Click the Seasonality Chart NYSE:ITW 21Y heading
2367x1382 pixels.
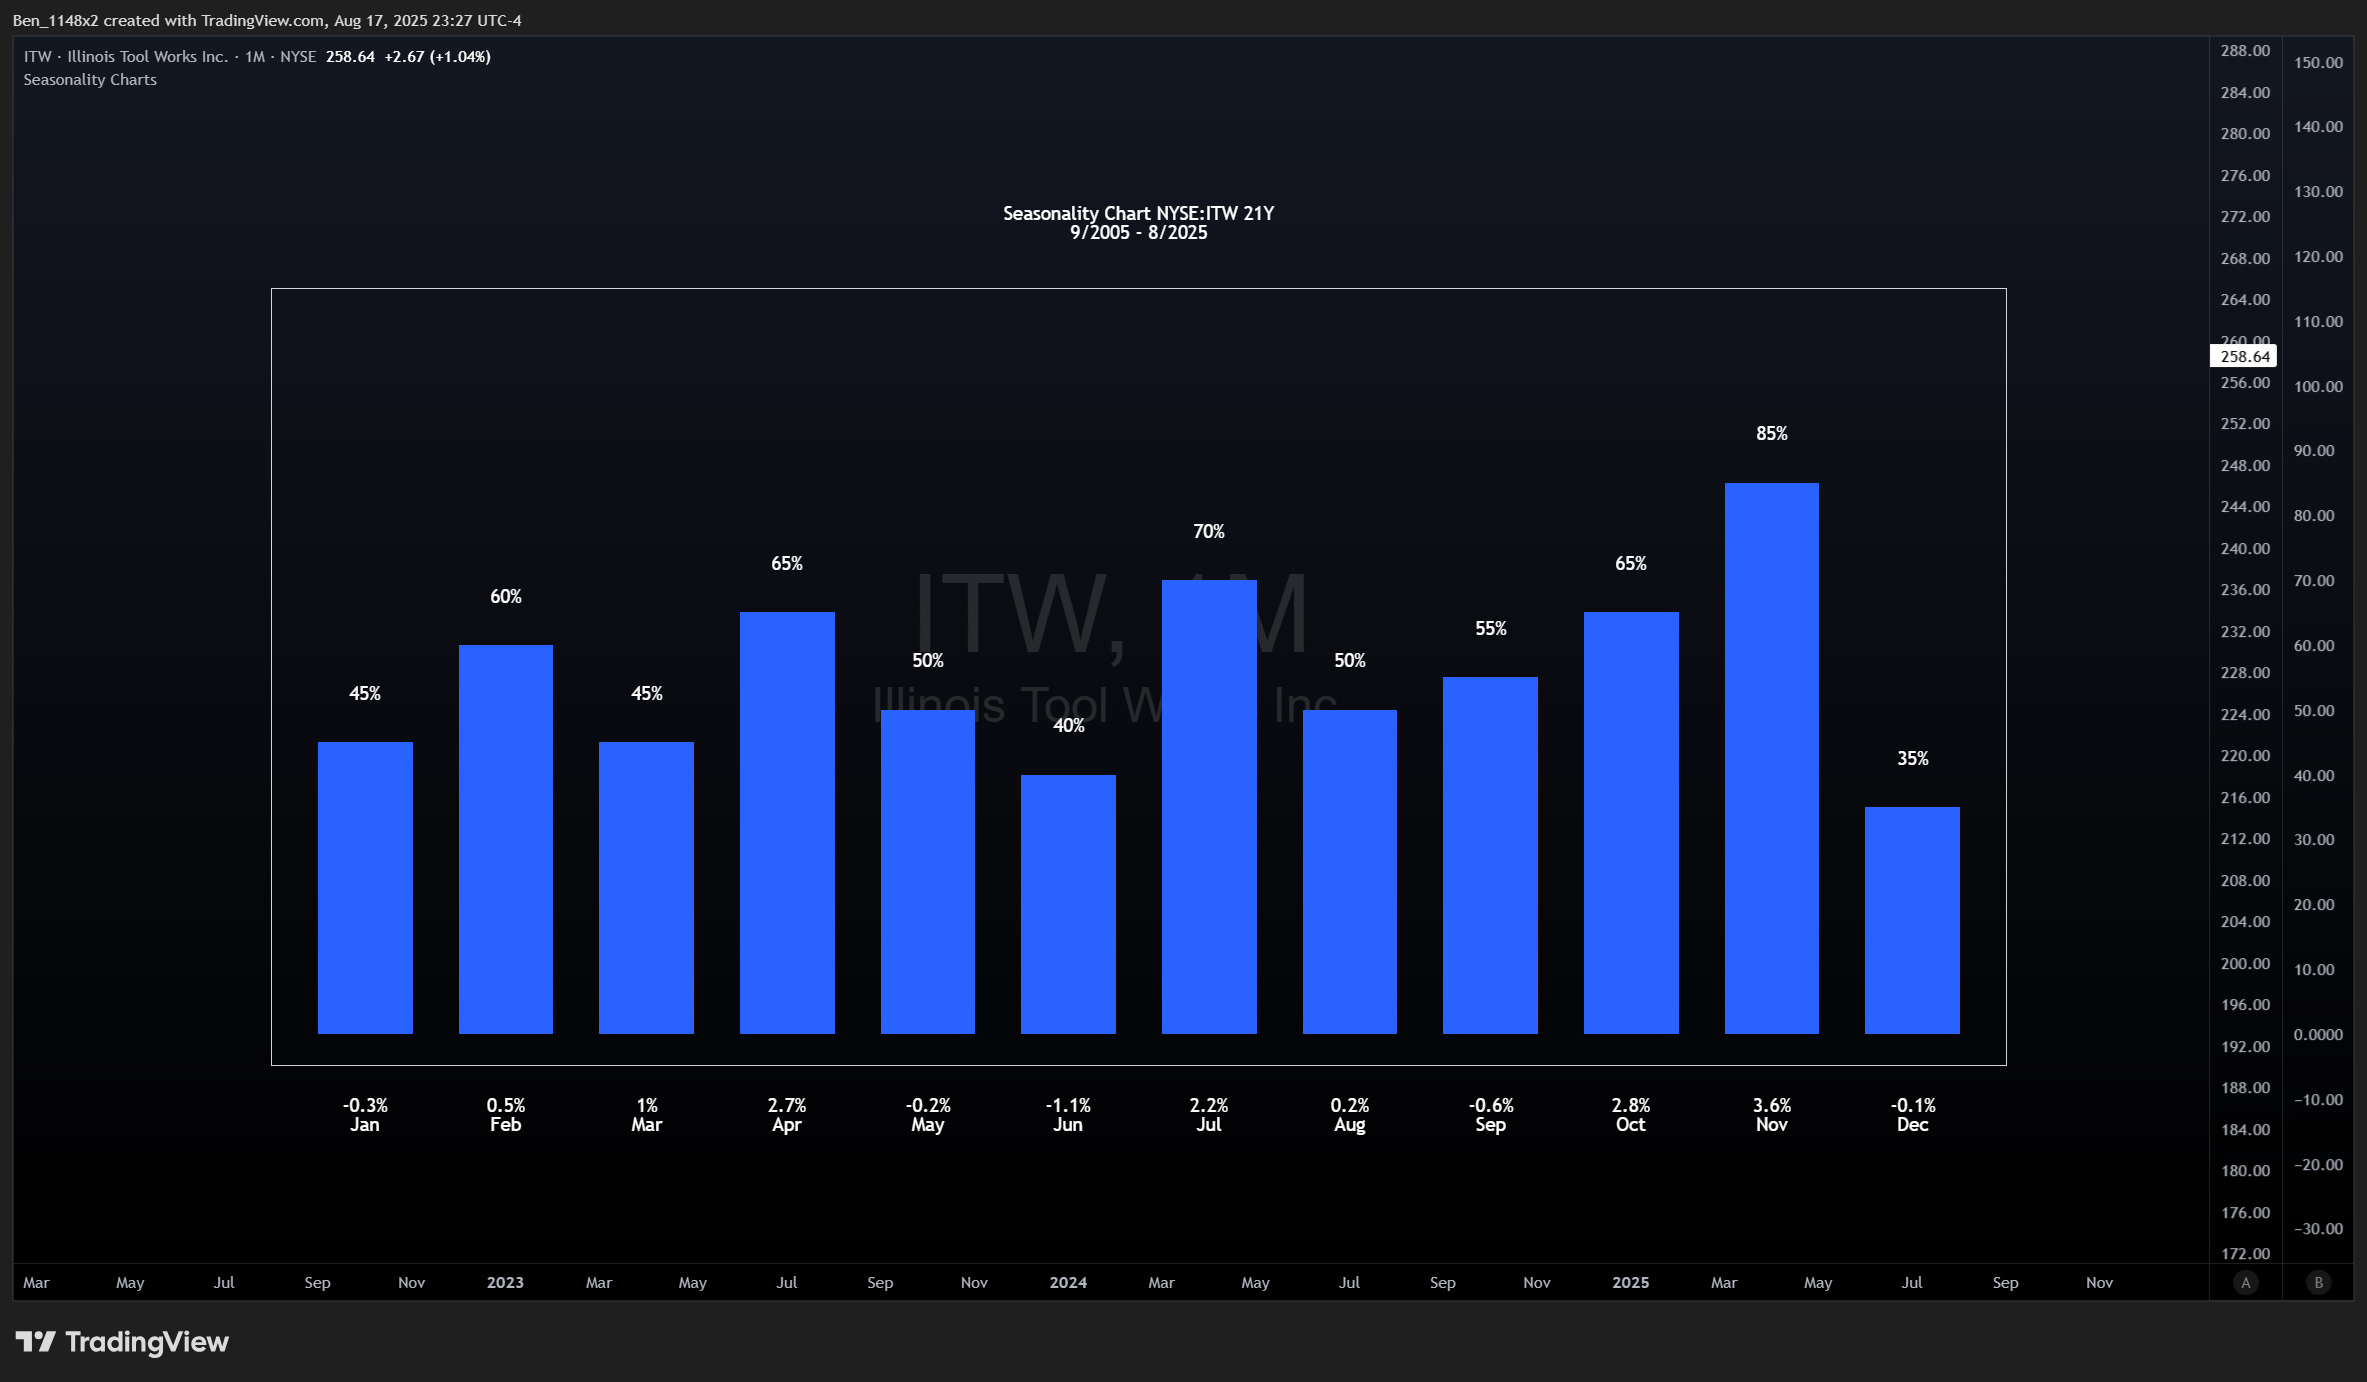click(x=1138, y=214)
